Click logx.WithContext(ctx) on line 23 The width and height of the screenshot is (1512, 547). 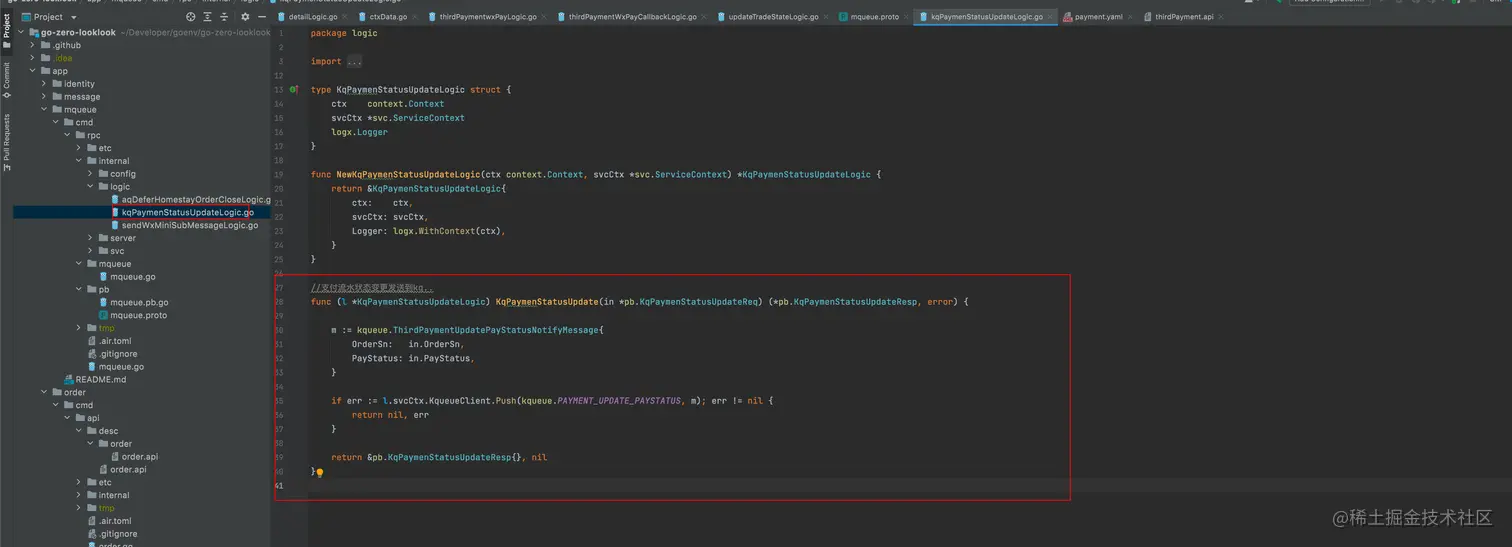coord(445,231)
